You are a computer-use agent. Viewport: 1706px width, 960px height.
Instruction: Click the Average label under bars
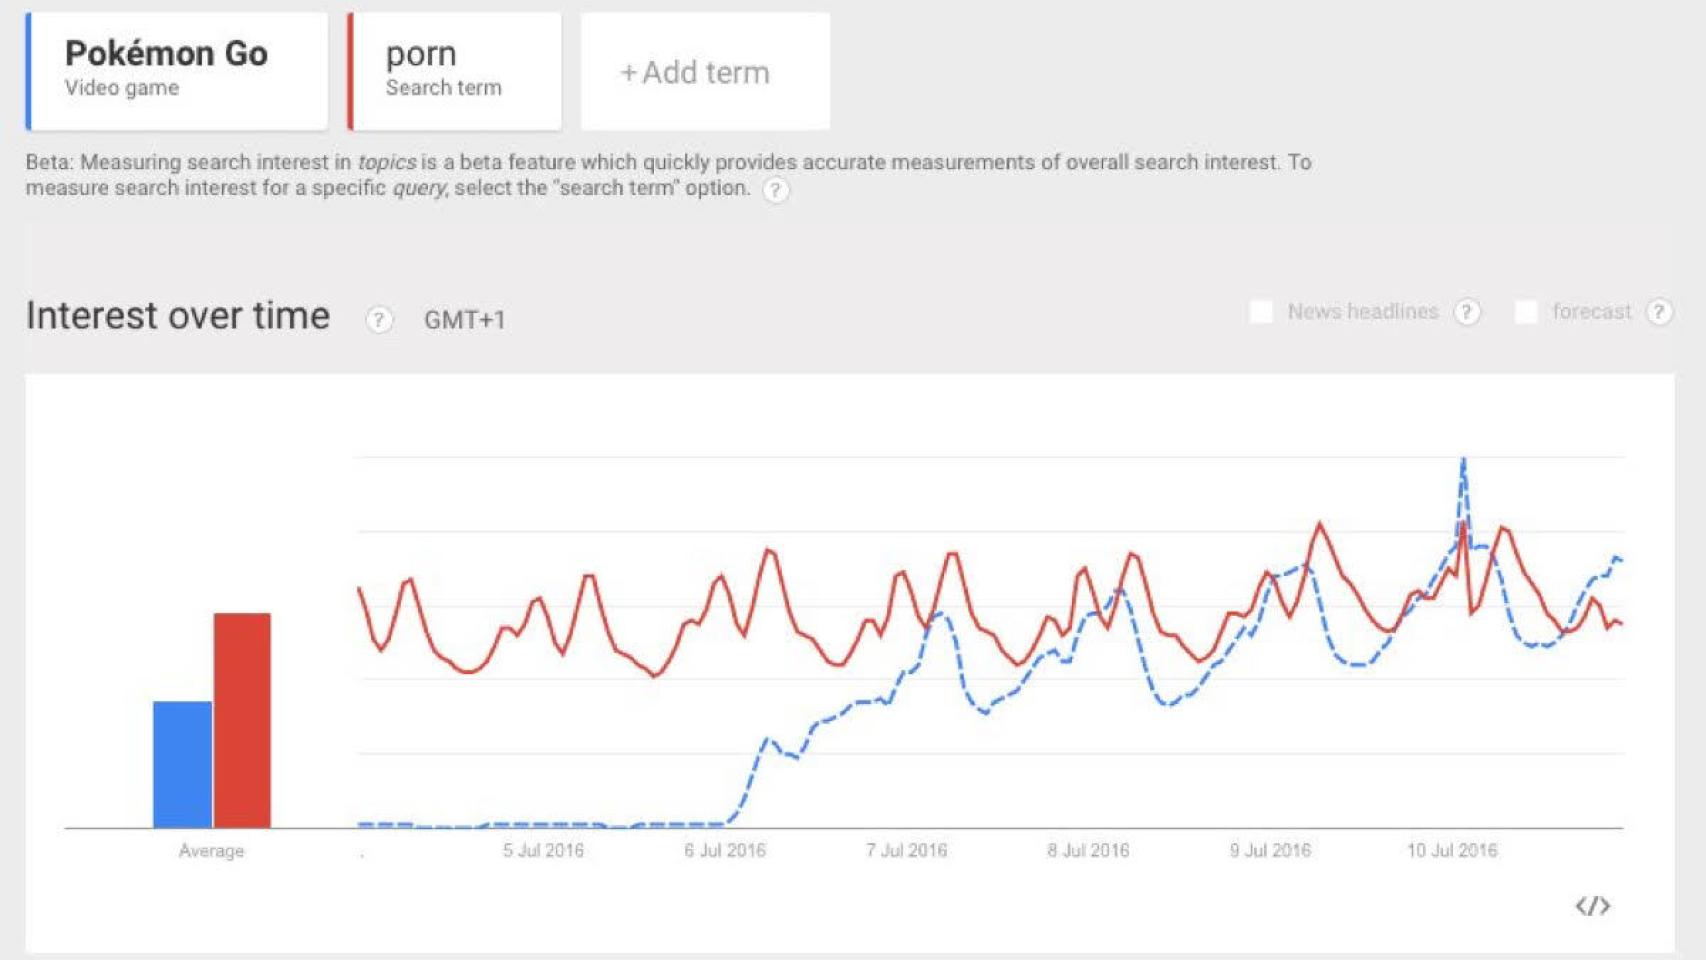(x=211, y=851)
